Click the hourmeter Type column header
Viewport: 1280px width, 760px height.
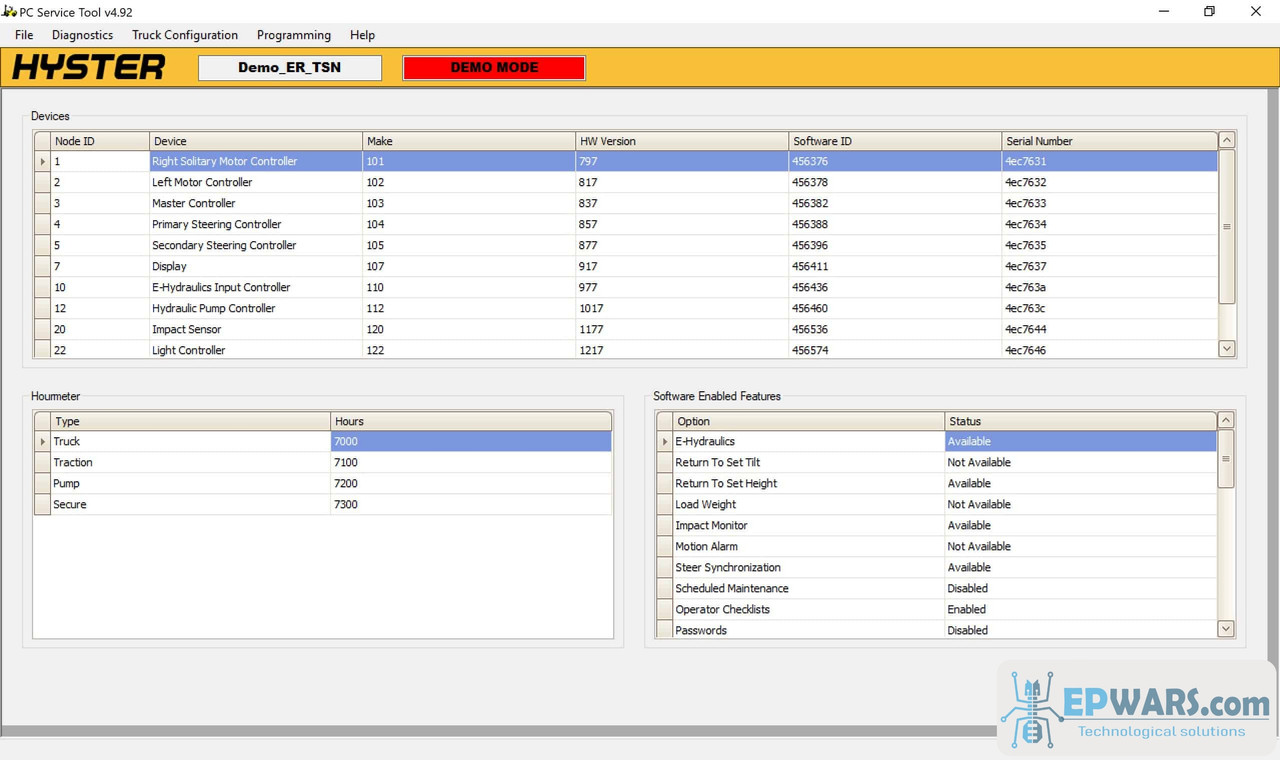(x=190, y=421)
